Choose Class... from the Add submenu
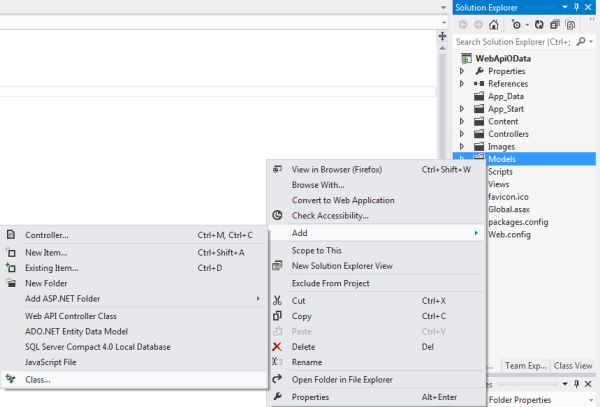 click(x=38, y=379)
